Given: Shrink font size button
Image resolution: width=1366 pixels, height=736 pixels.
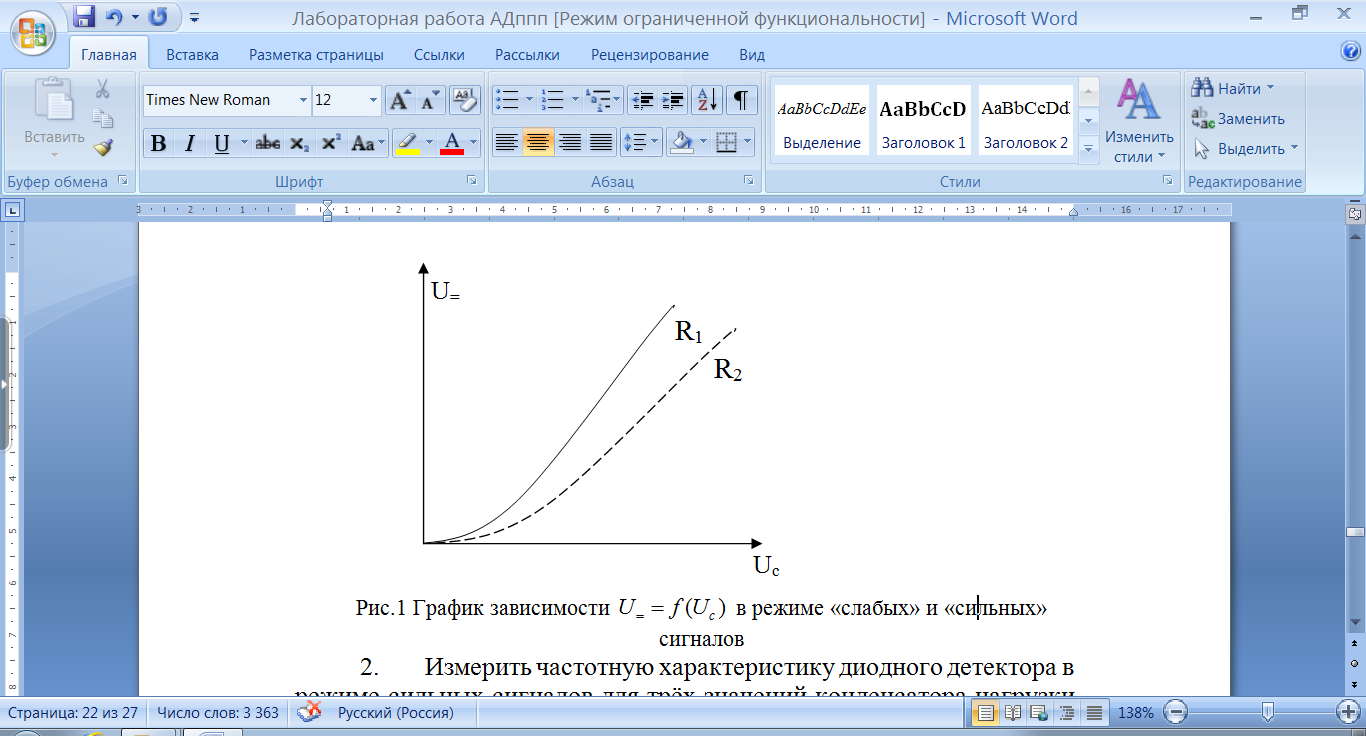Looking at the screenshot, I should click(430, 100).
